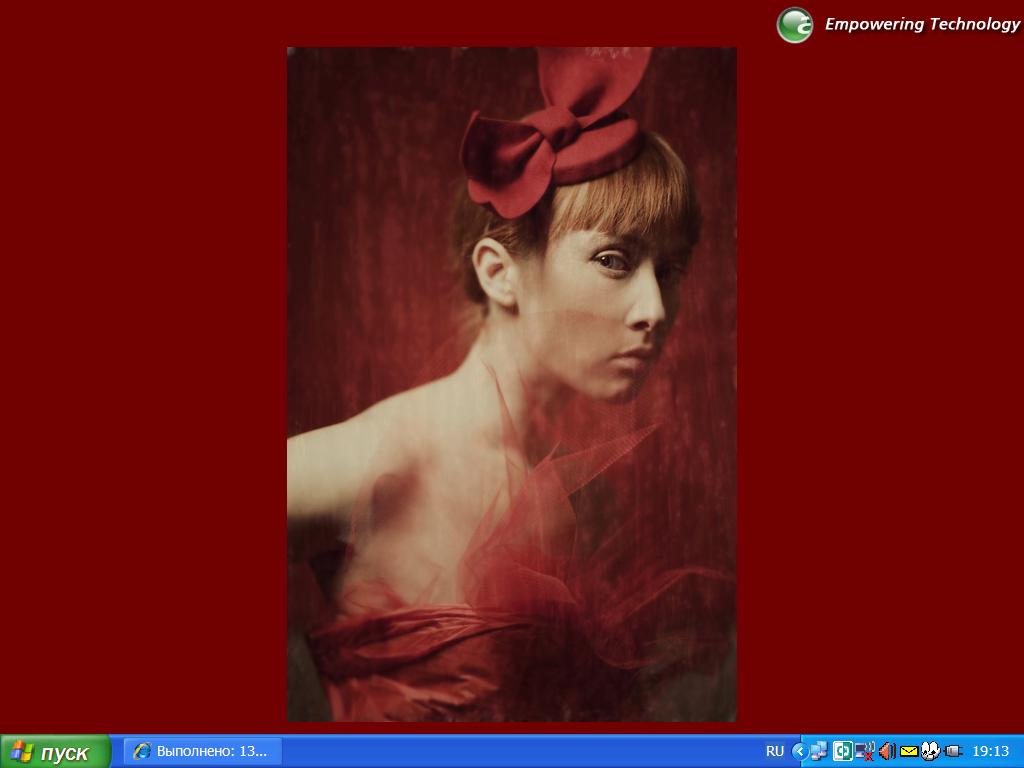Viewport: 1024px width, 768px height.
Task: Expand hidden tray icons with the arrow
Action: pos(799,751)
